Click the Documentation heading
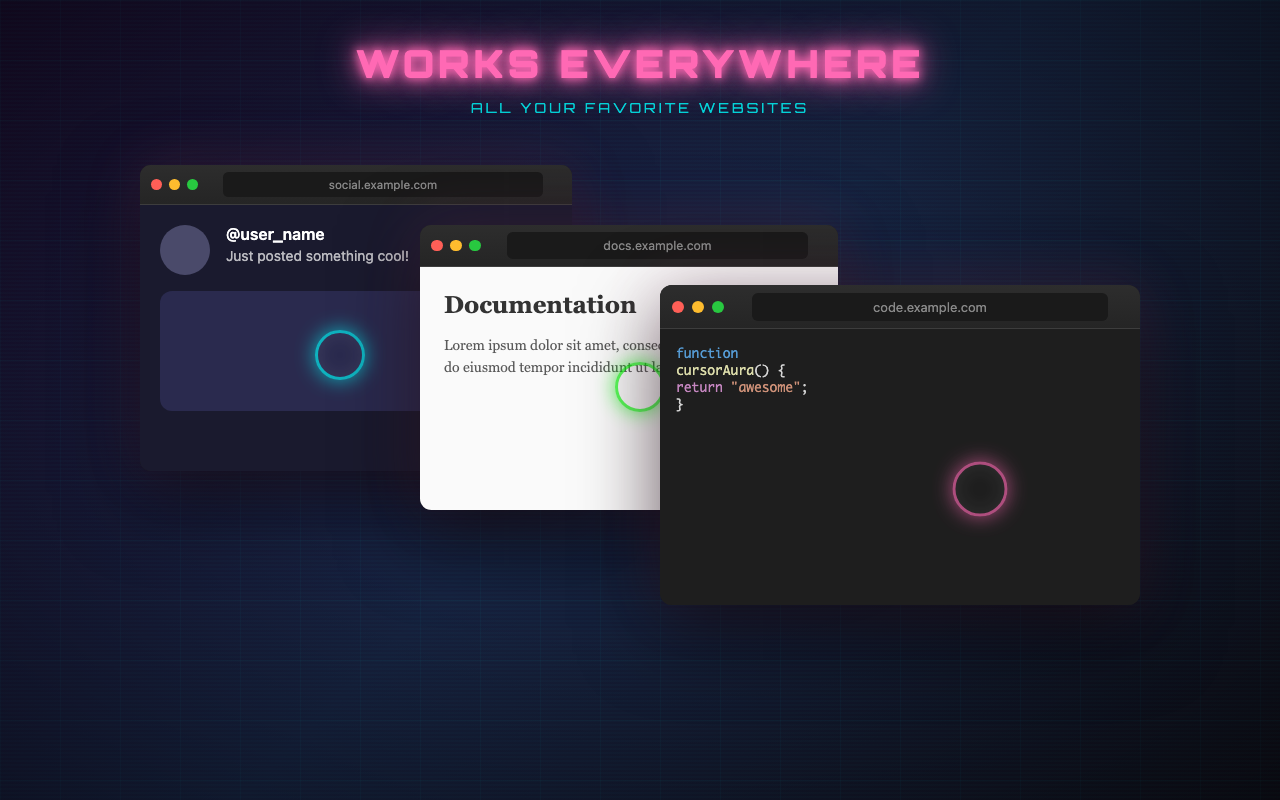1280x800 pixels. 540,305
